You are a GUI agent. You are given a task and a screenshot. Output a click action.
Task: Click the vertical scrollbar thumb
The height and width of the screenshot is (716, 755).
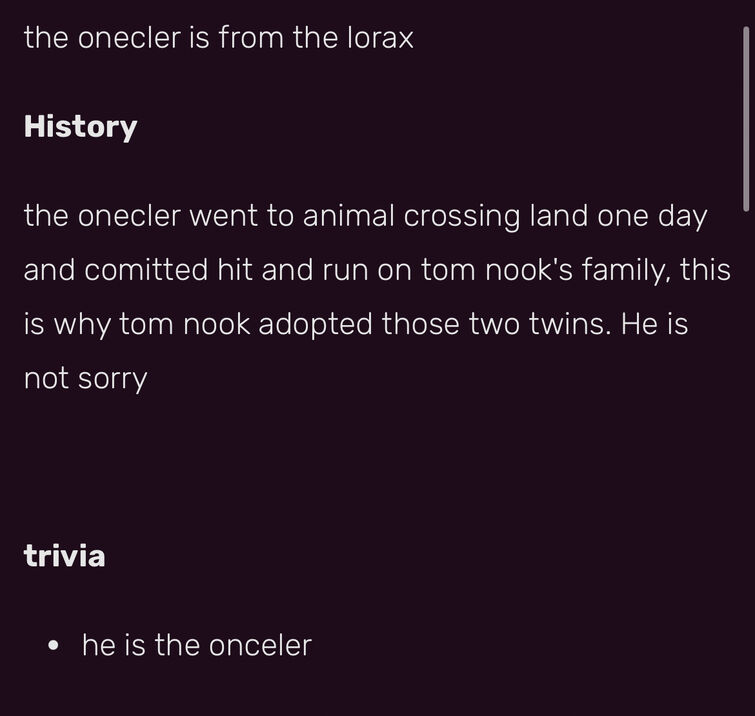pyautogui.click(x=746, y=119)
